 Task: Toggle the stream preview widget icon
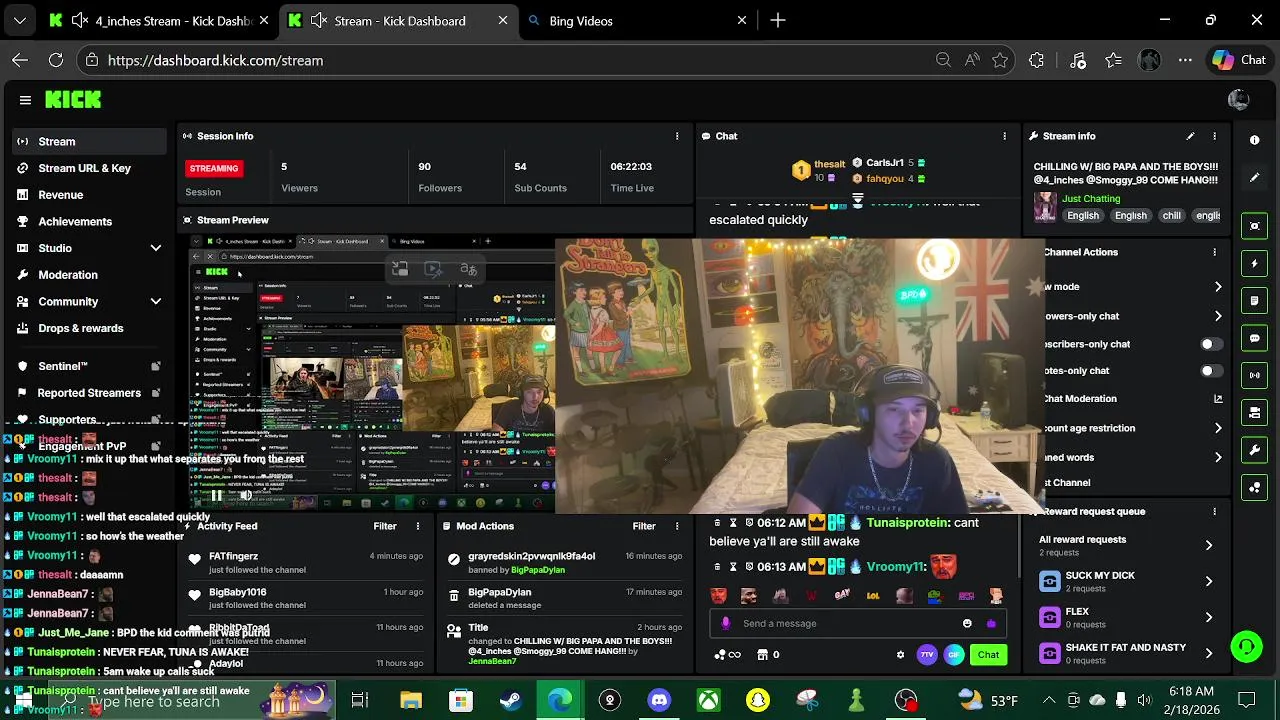click(x=1255, y=226)
